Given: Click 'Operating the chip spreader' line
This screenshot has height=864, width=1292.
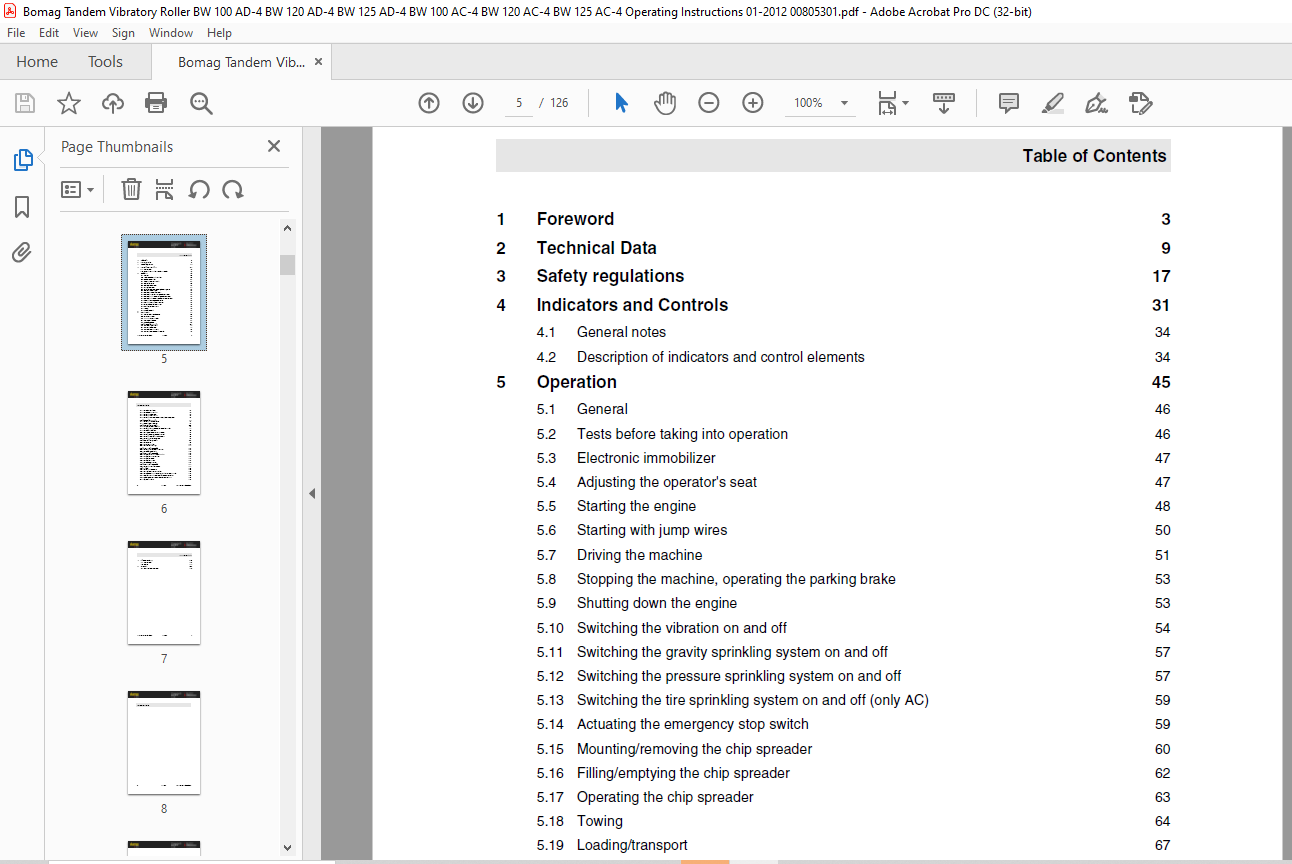Looking at the screenshot, I should [x=665, y=797].
